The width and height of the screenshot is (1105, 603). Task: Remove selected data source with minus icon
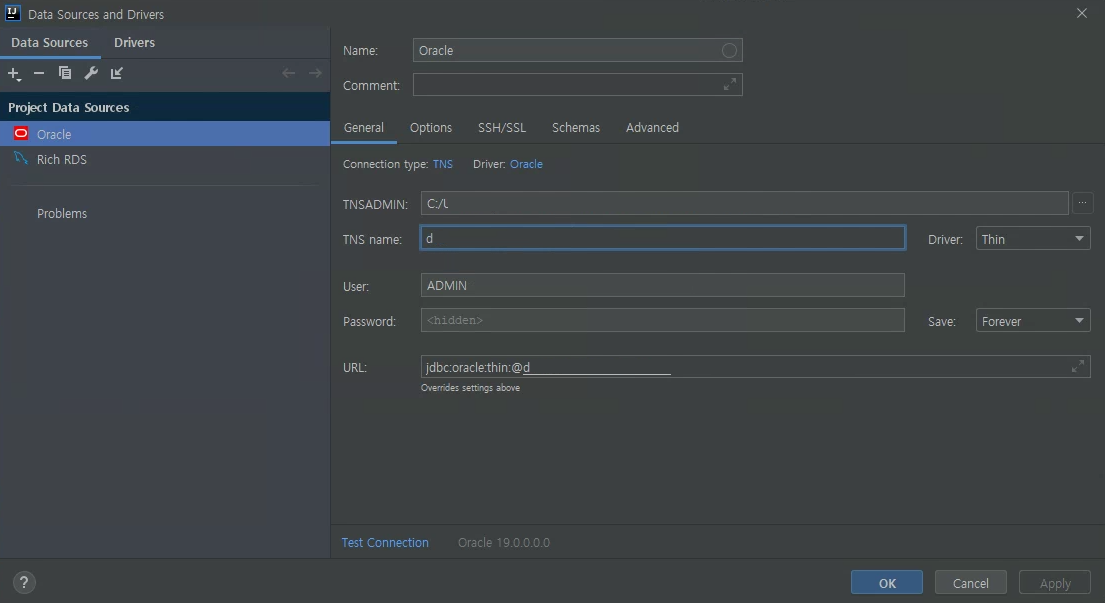coord(39,73)
